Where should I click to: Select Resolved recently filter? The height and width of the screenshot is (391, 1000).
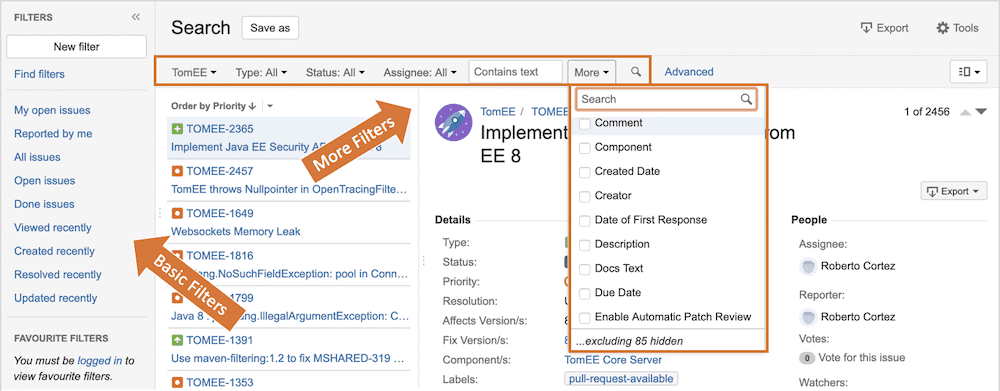[x=57, y=275]
